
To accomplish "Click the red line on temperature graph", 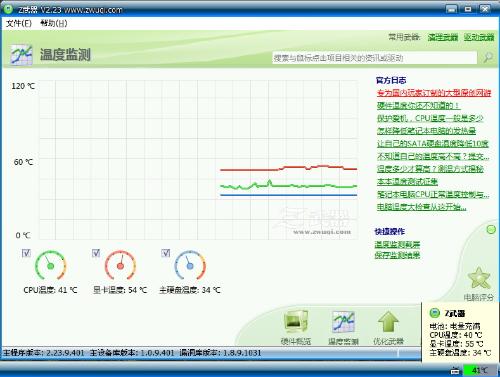I will tap(289, 168).
